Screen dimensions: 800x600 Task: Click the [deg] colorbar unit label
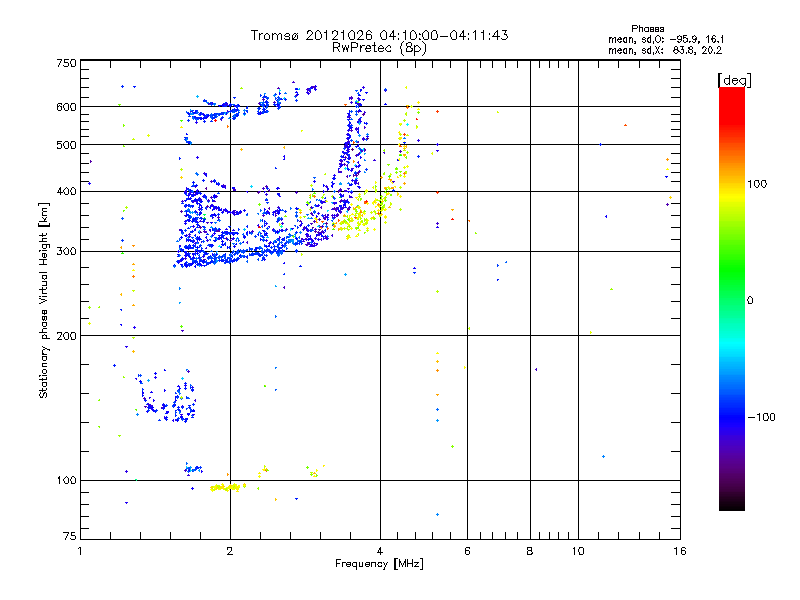click(735, 79)
